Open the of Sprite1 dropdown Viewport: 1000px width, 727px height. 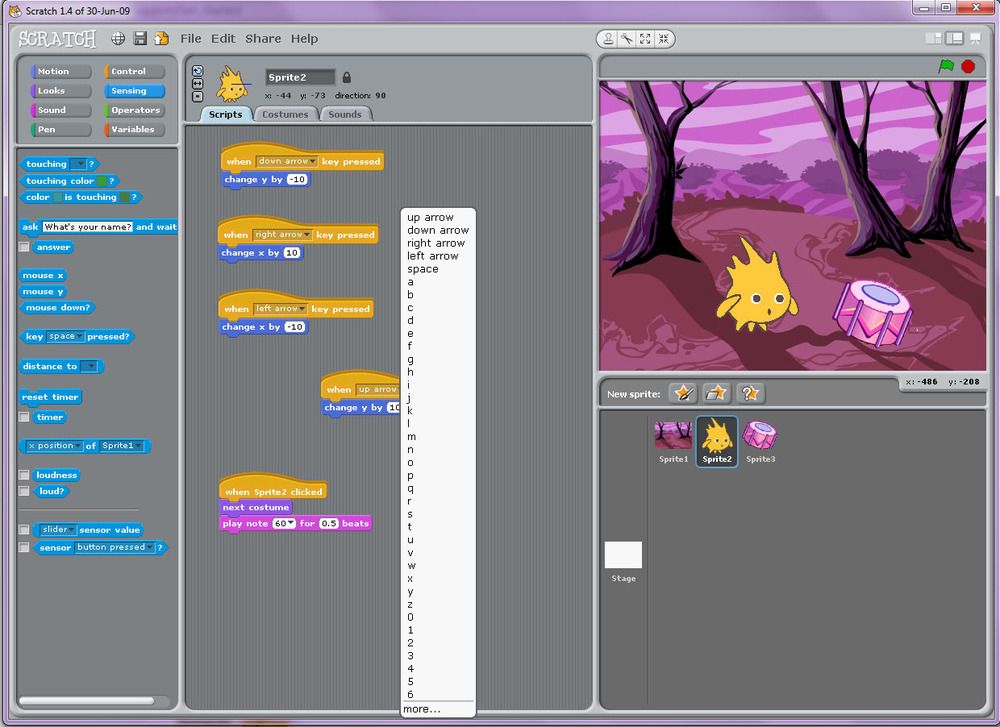tap(122, 446)
